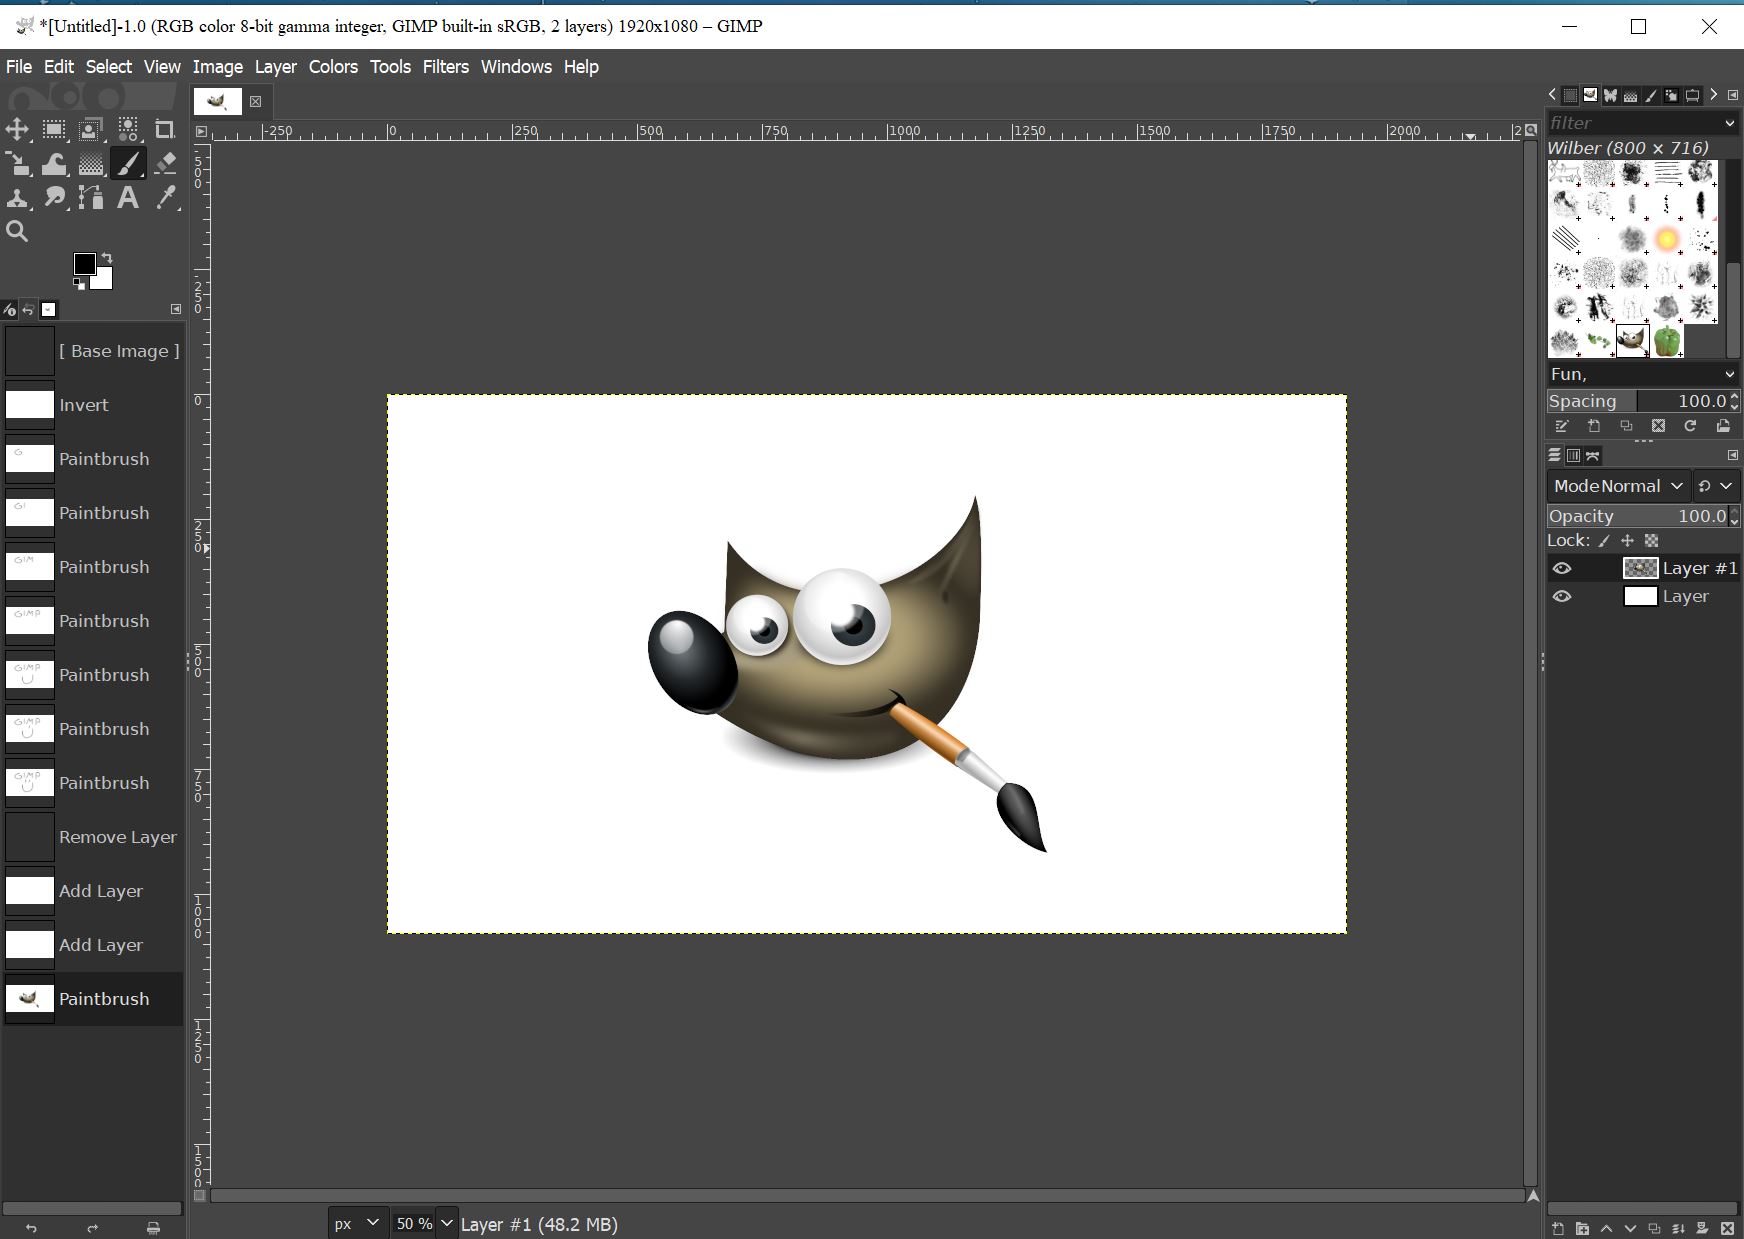The height and width of the screenshot is (1239, 1744).
Task: Select the Paintbrush tool
Action: pyautogui.click(x=128, y=163)
